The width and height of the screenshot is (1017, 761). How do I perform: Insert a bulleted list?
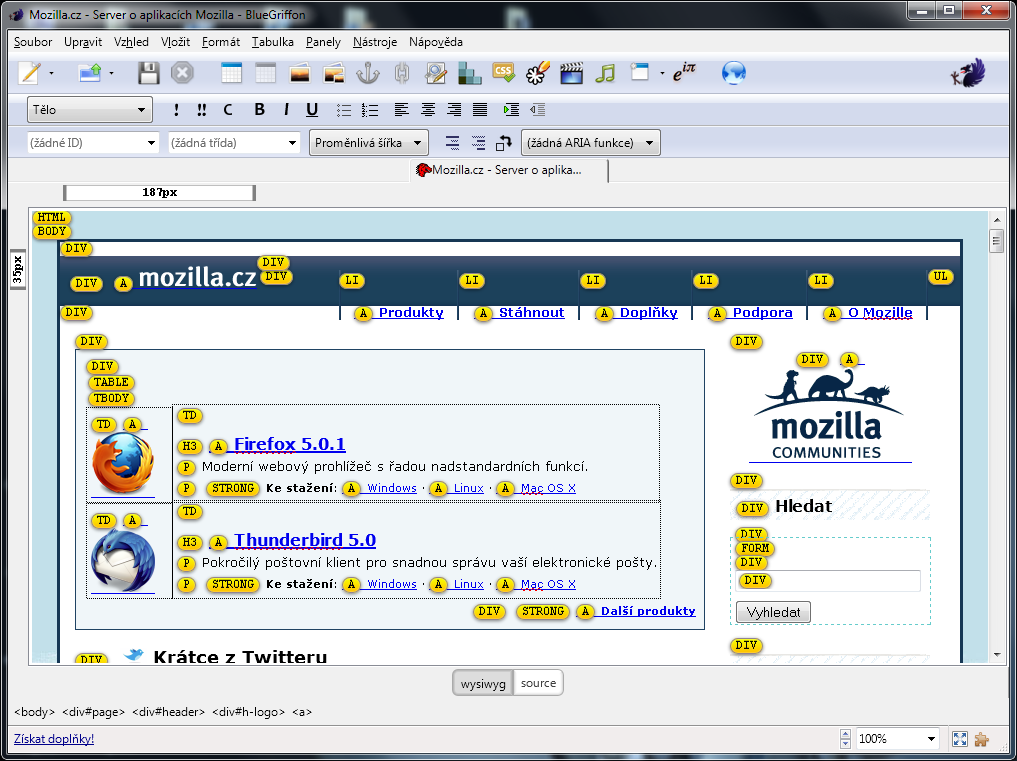click(x=344, y=110)
